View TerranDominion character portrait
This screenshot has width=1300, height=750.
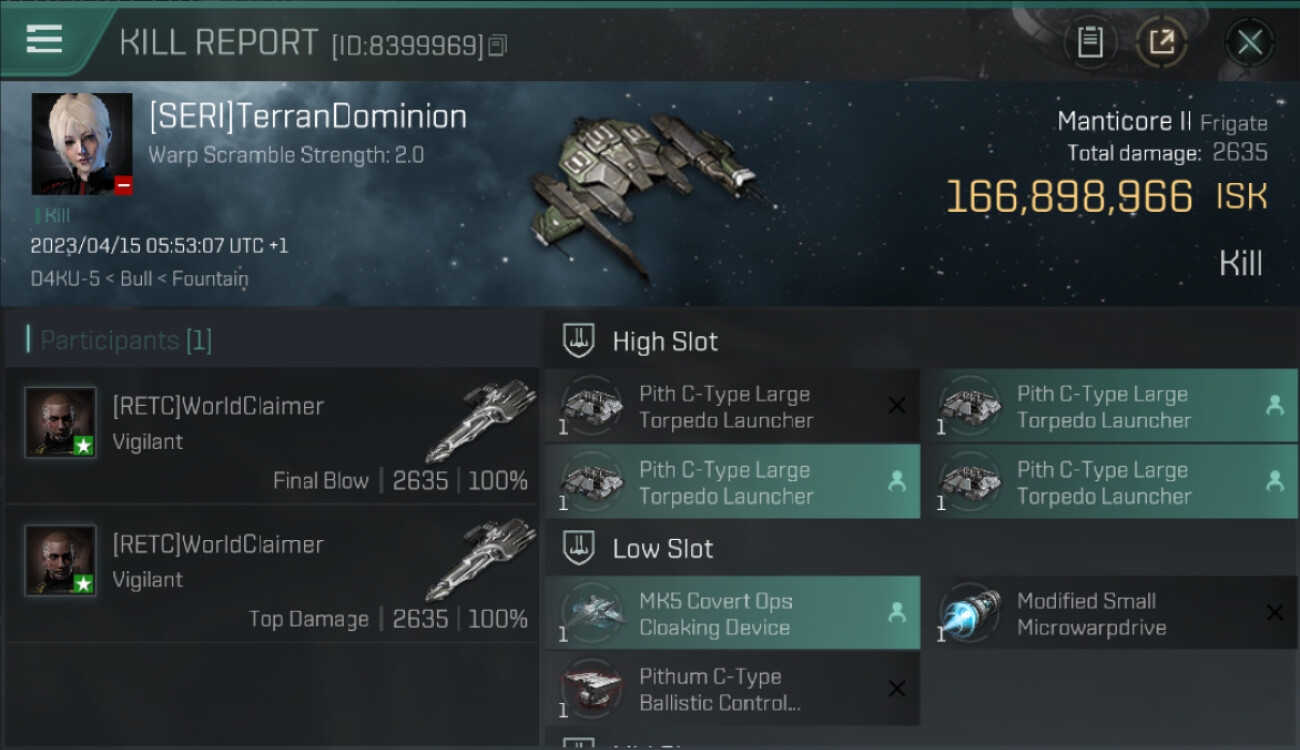click(x=82, y=144)
